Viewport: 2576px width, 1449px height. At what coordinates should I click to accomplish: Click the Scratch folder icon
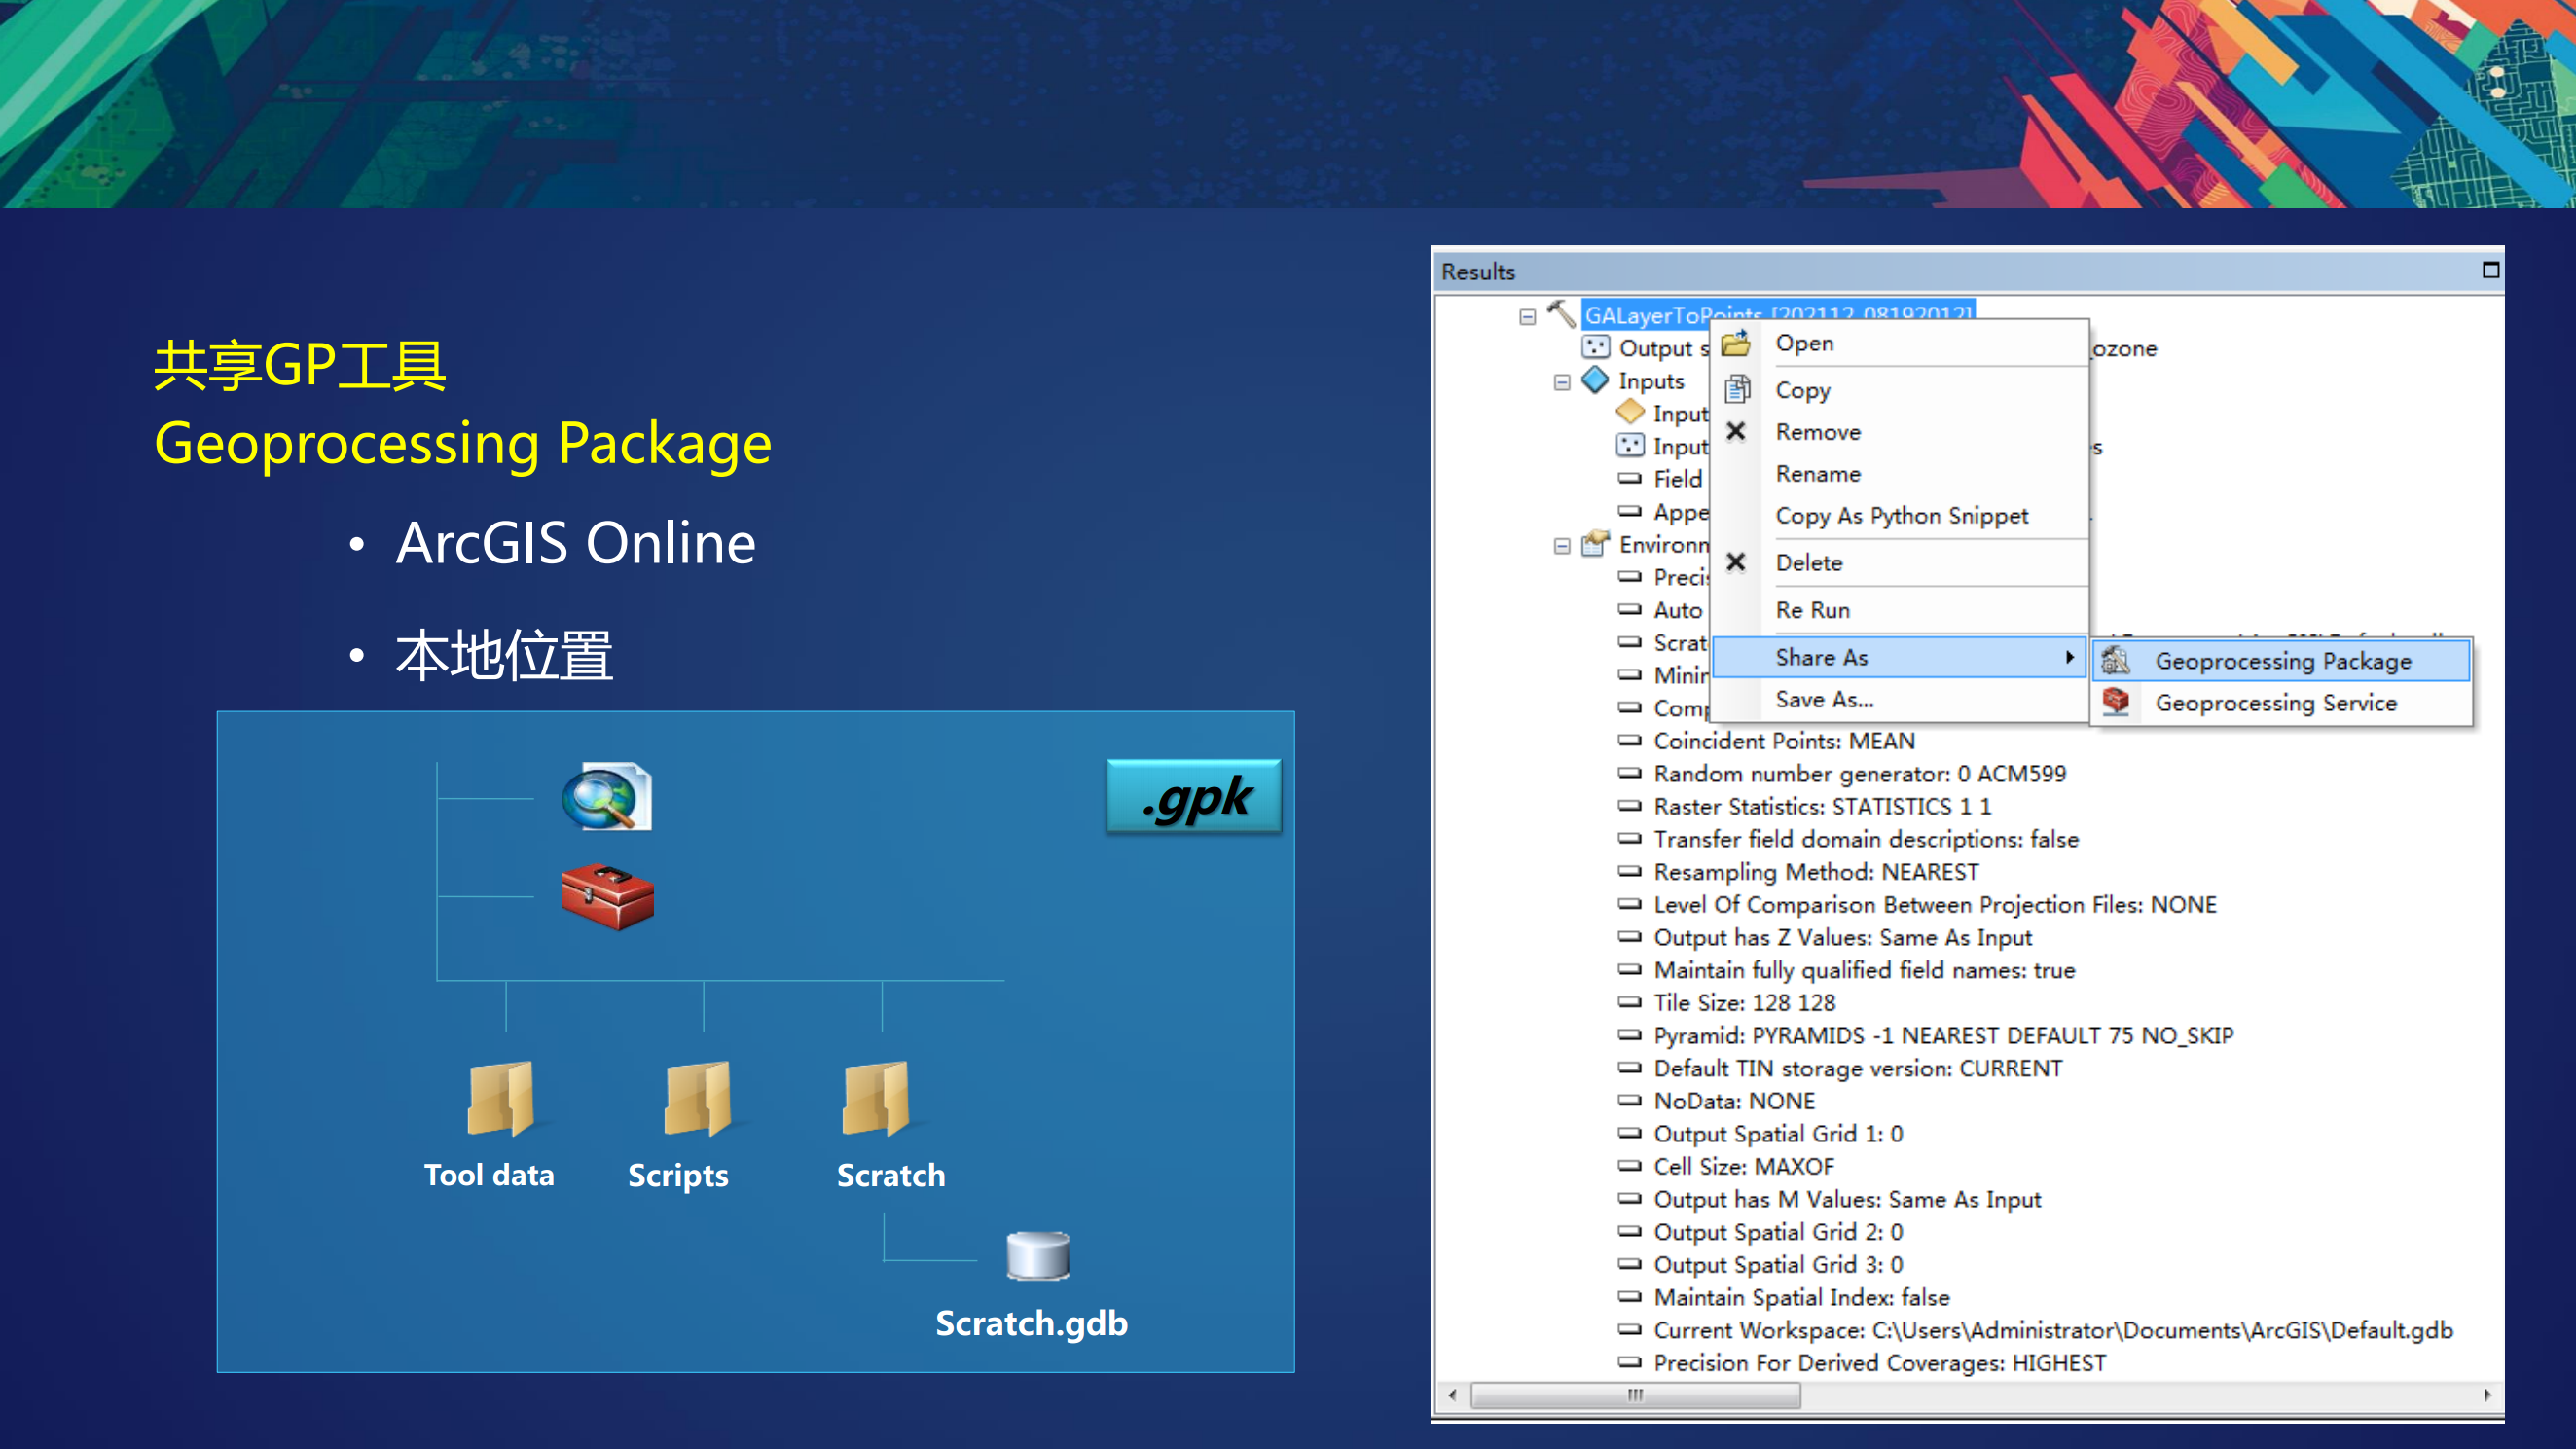(876, 1098)
